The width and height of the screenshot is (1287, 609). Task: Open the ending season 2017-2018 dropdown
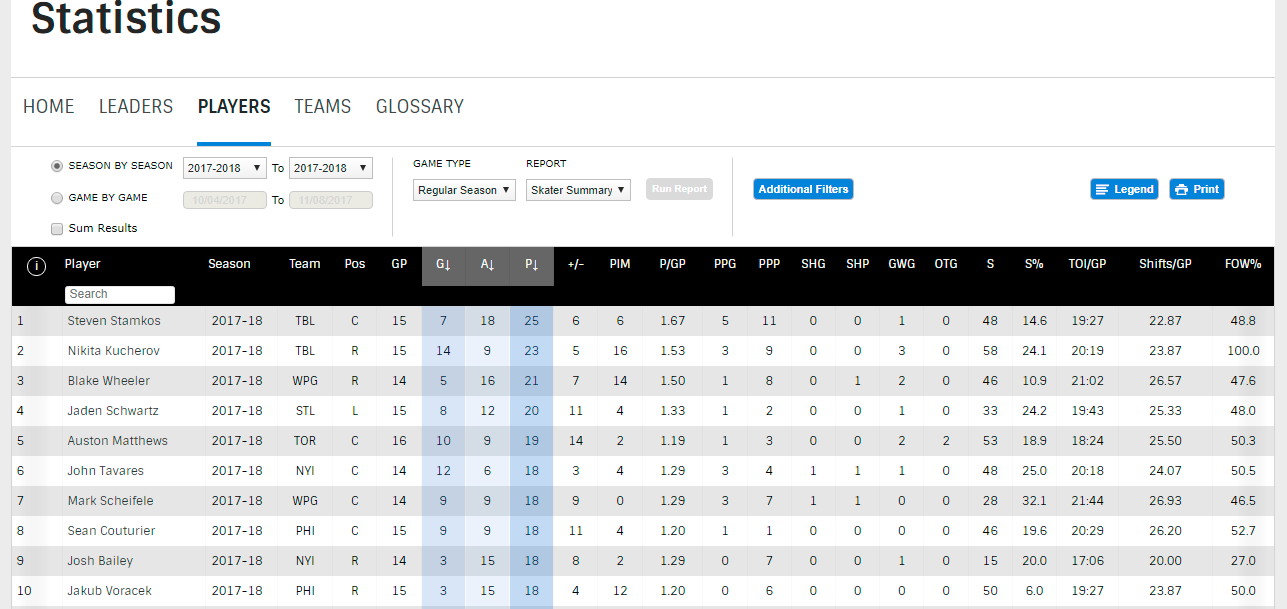[331, 168]
